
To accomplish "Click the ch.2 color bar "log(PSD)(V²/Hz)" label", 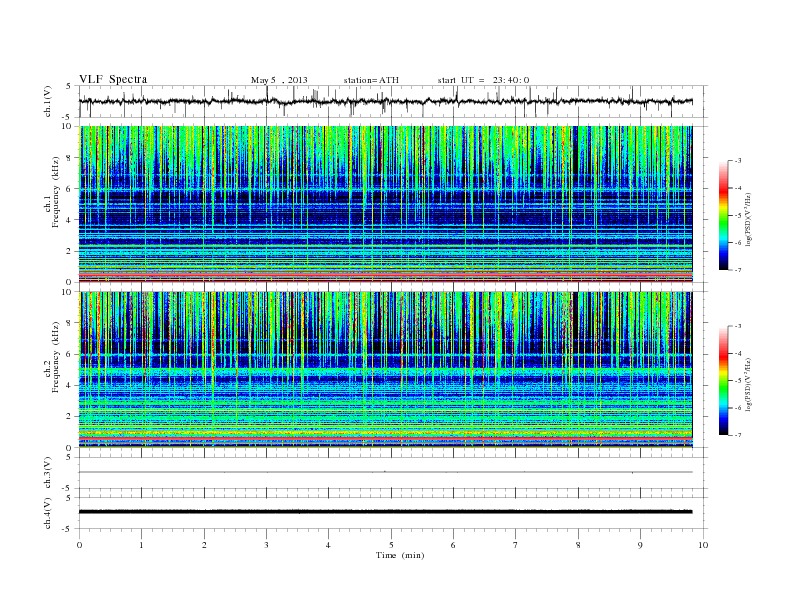I will pyautogui.click(x=748, y=384).
